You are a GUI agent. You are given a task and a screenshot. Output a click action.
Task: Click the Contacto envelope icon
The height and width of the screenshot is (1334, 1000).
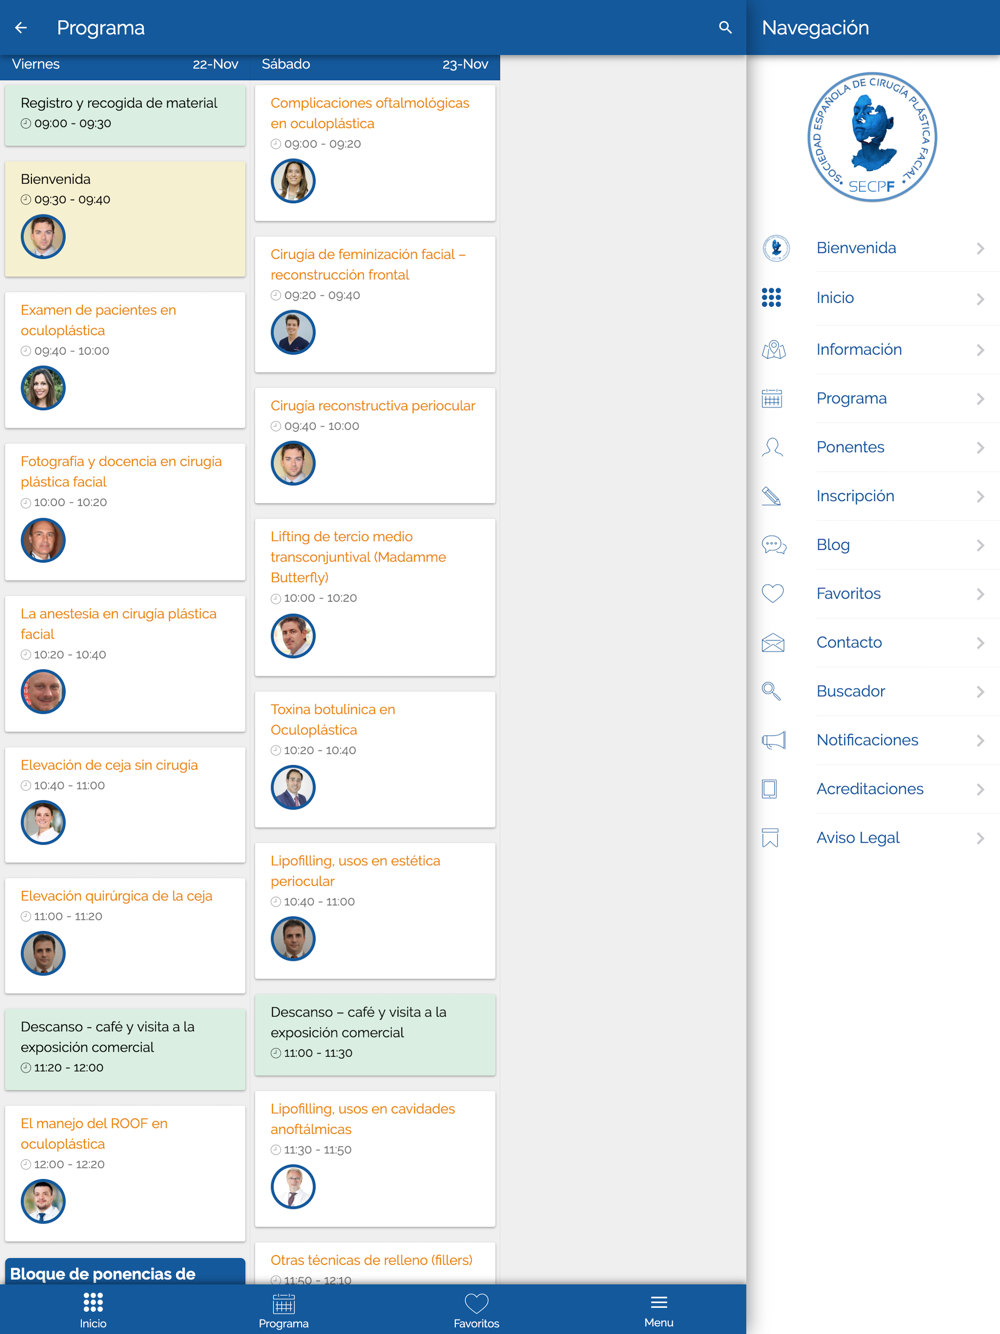772,643
